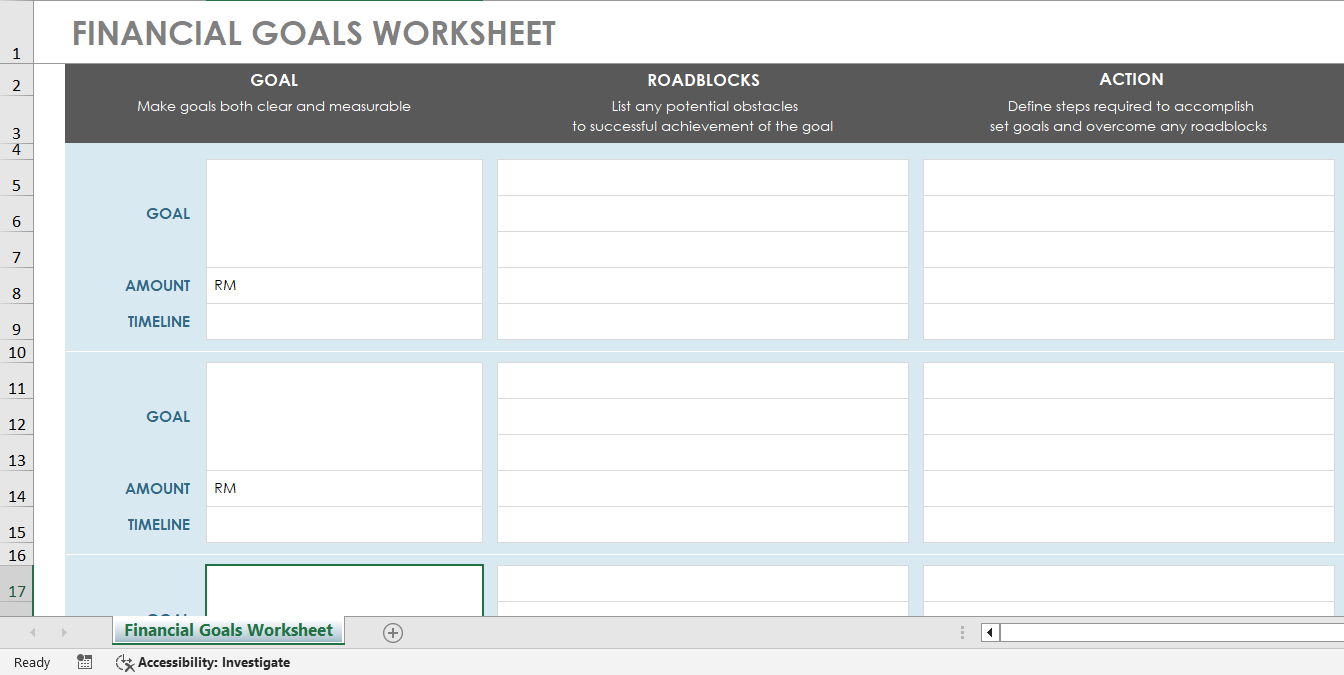Select entire row via row 8 header
Viewport: 1344px width, 675px height.
(16, 286)
